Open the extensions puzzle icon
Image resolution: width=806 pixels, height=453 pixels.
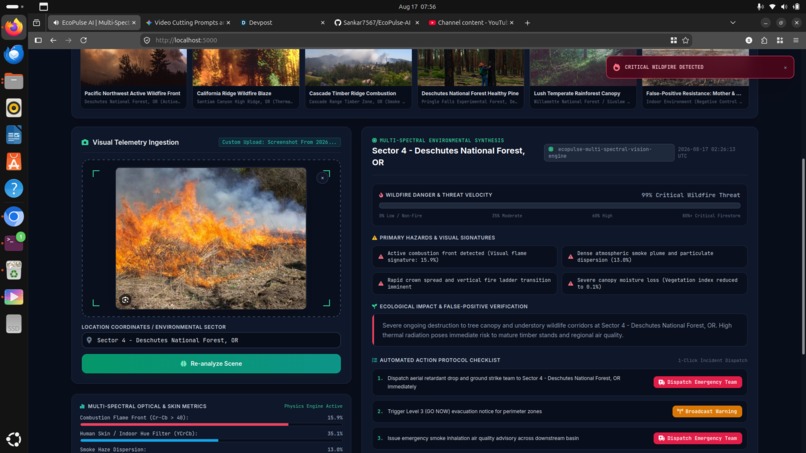pyautogui.click(x=764, y=40)
